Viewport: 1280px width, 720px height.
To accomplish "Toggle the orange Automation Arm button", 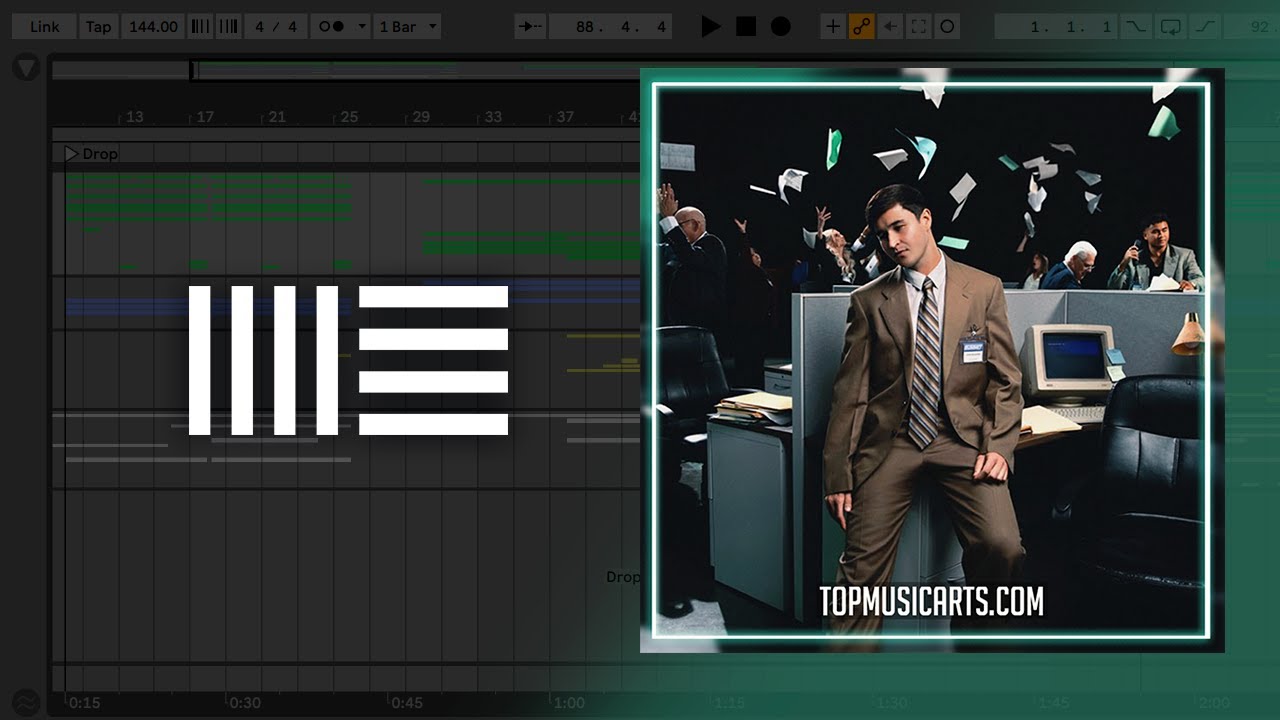I will (x=861, y=27).
